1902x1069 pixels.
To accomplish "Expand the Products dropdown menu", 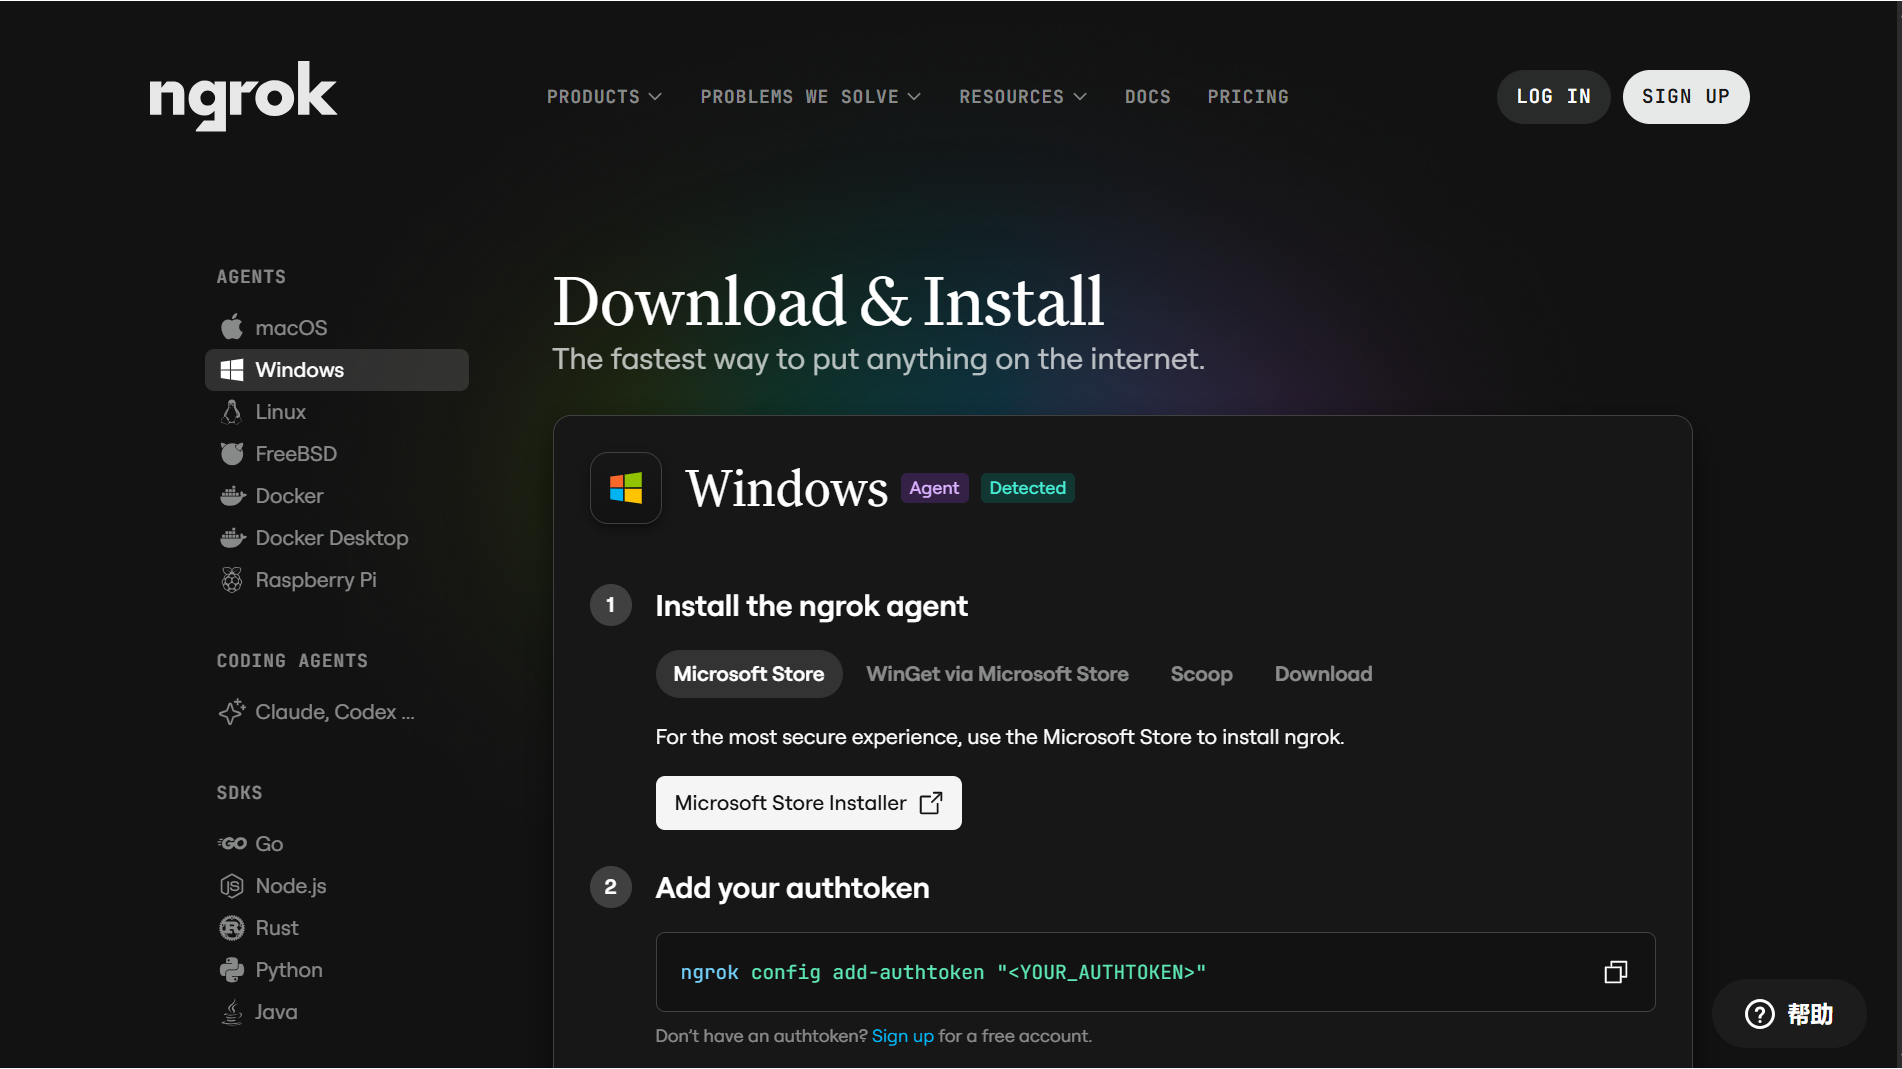I will [604, 97].
